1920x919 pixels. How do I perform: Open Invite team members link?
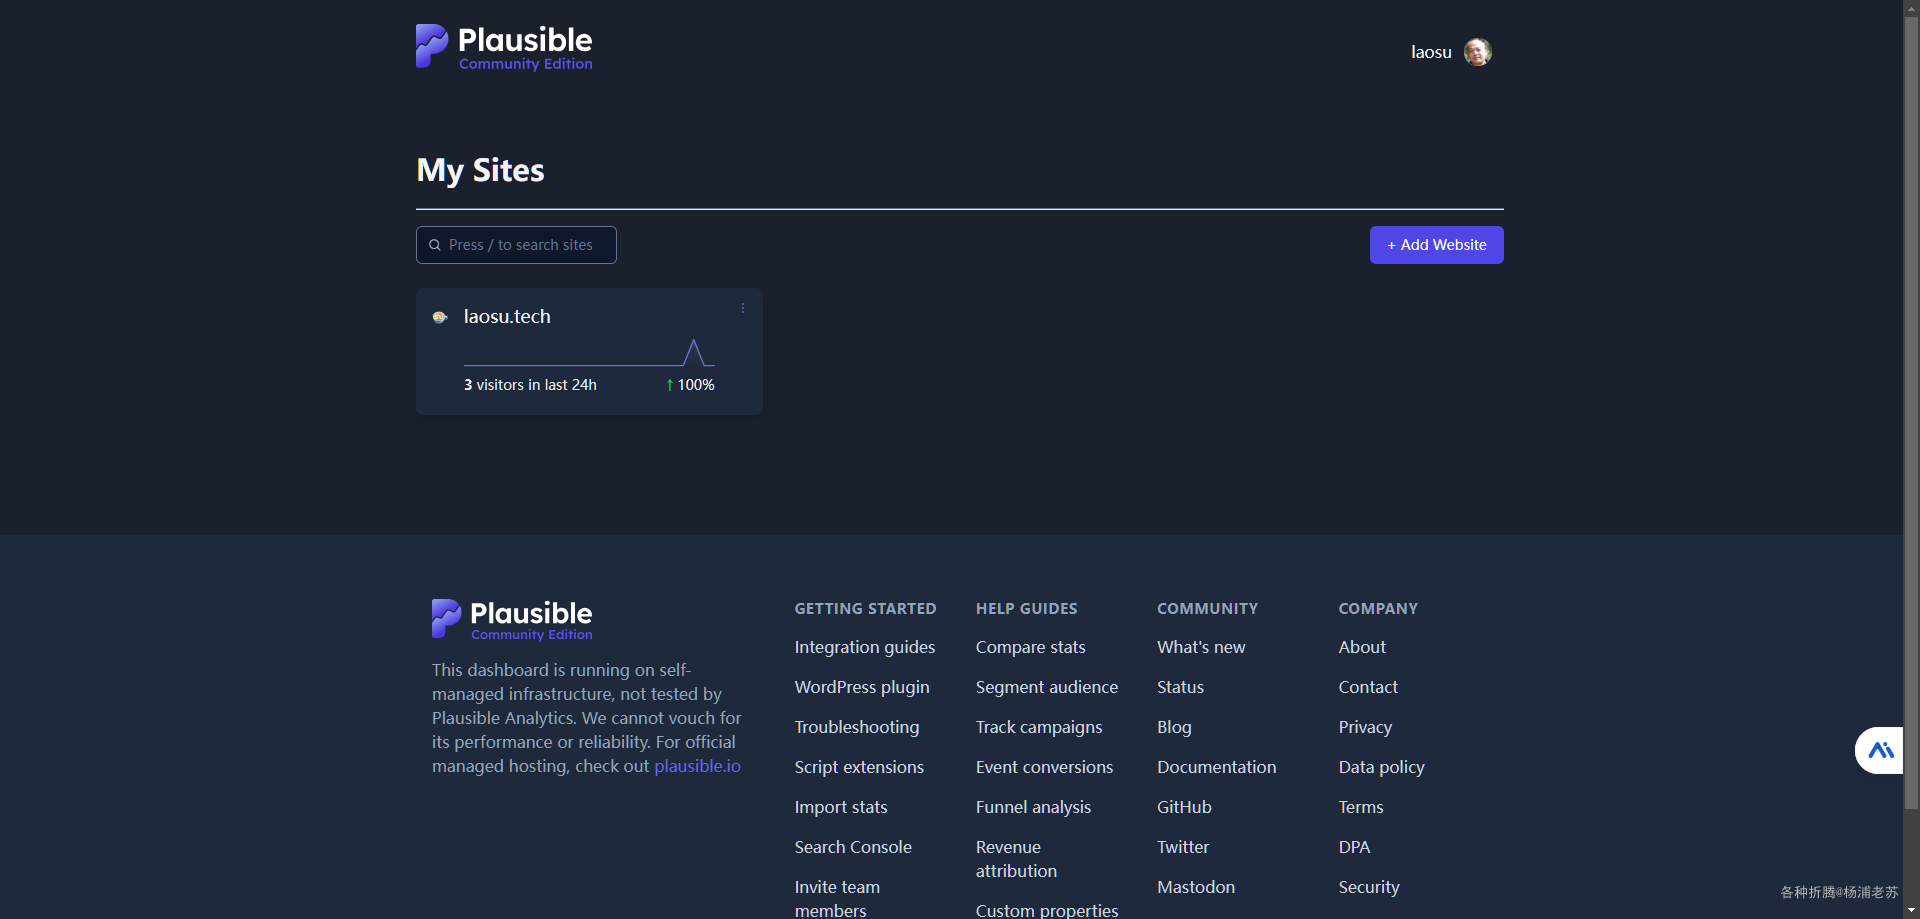click(x=838, y=898)
